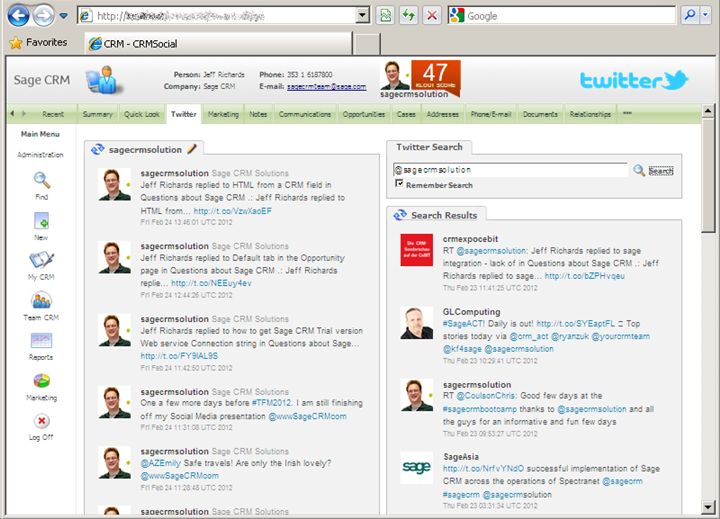Open a new blank browser tab

[367, 45]
